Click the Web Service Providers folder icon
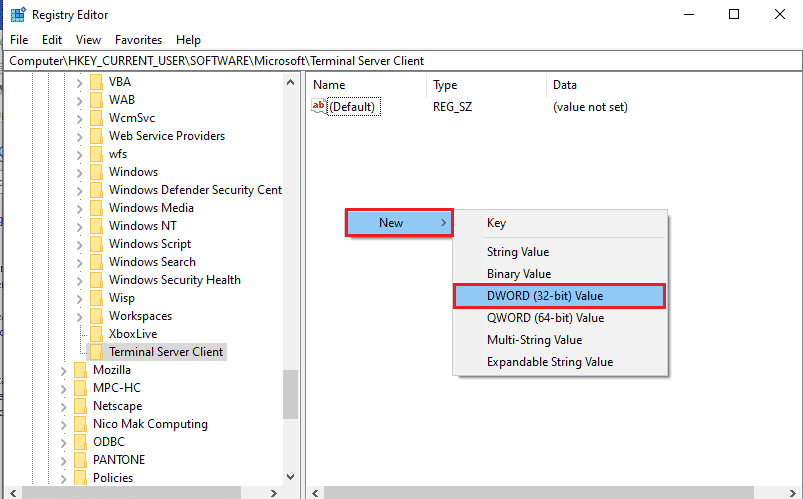The image size is (803, 499). [x=96, y=136]
